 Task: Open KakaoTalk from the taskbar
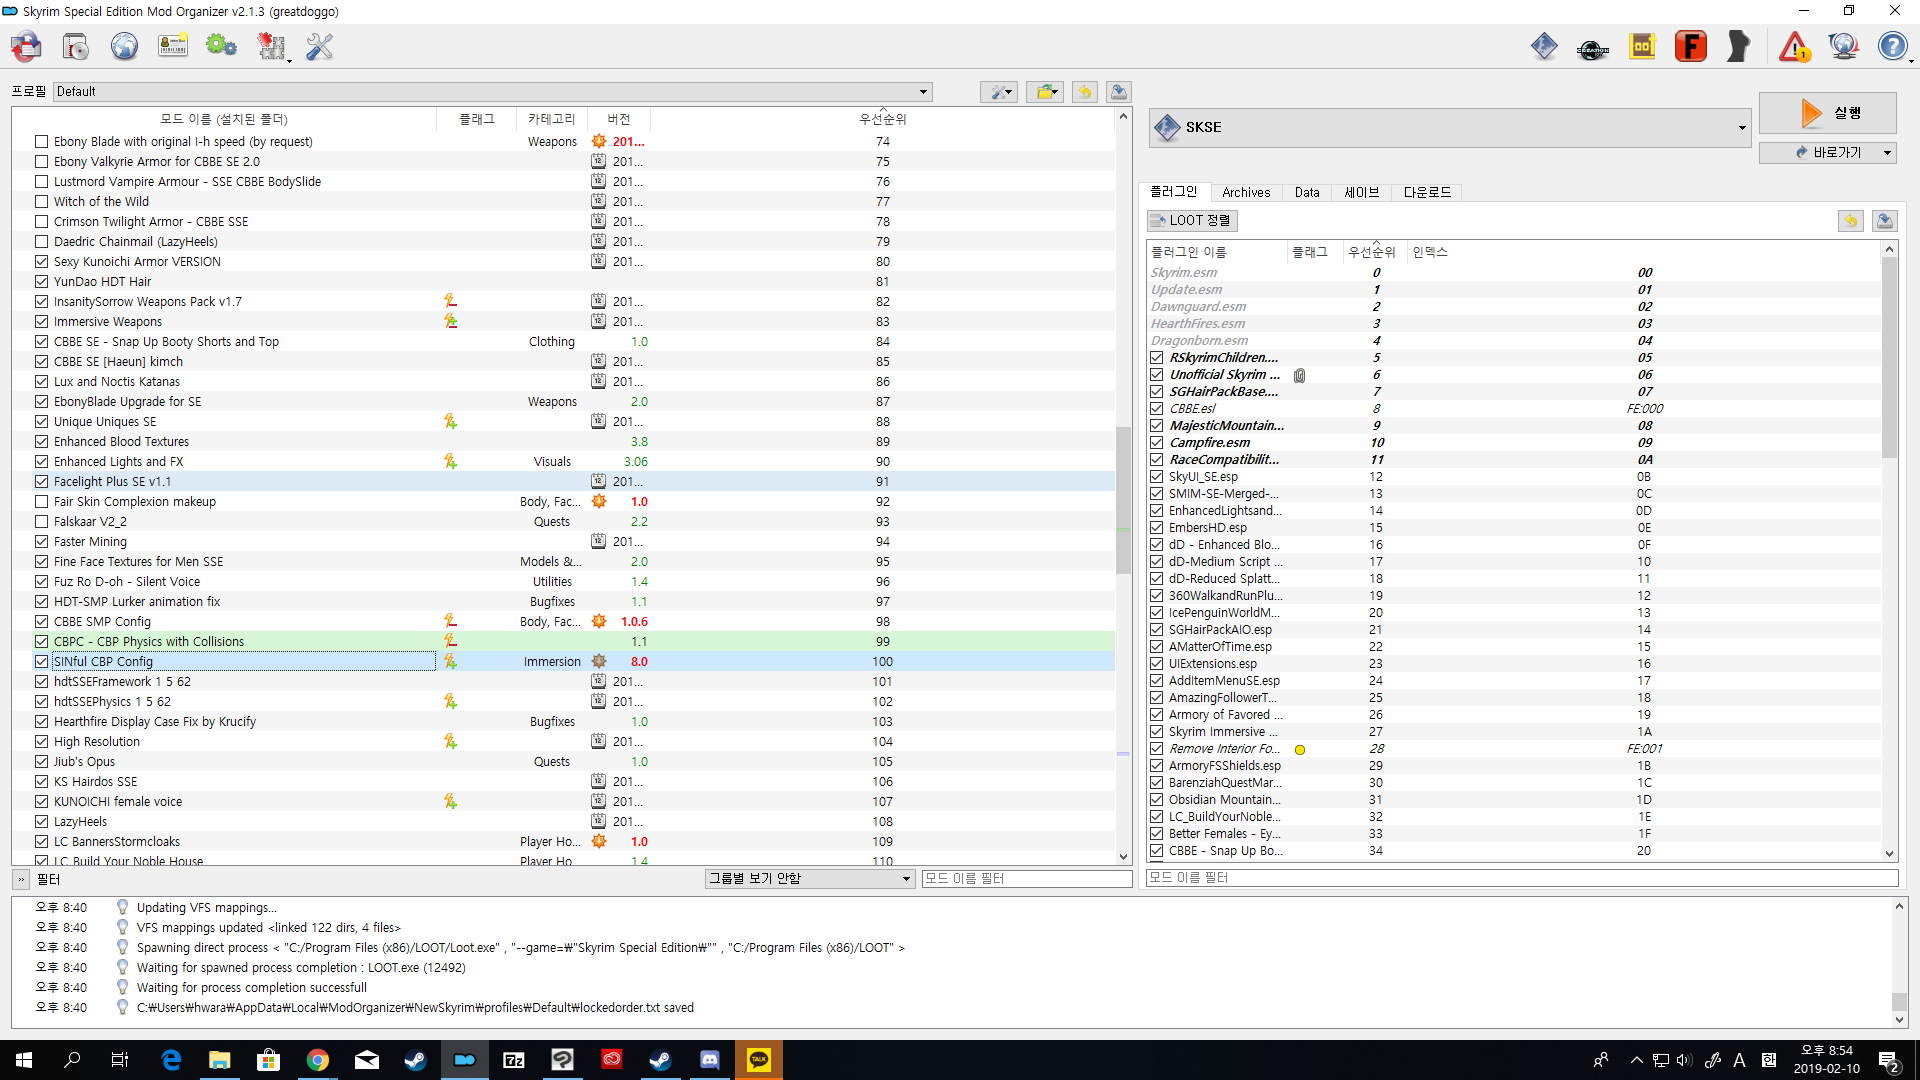click(x=759, y=1060)
